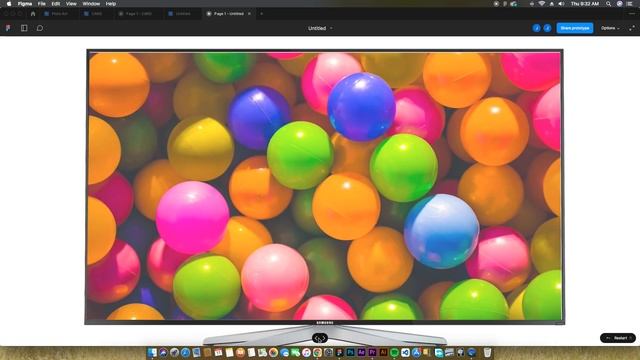Open the comments speech bubble icon

coord(40,28)
